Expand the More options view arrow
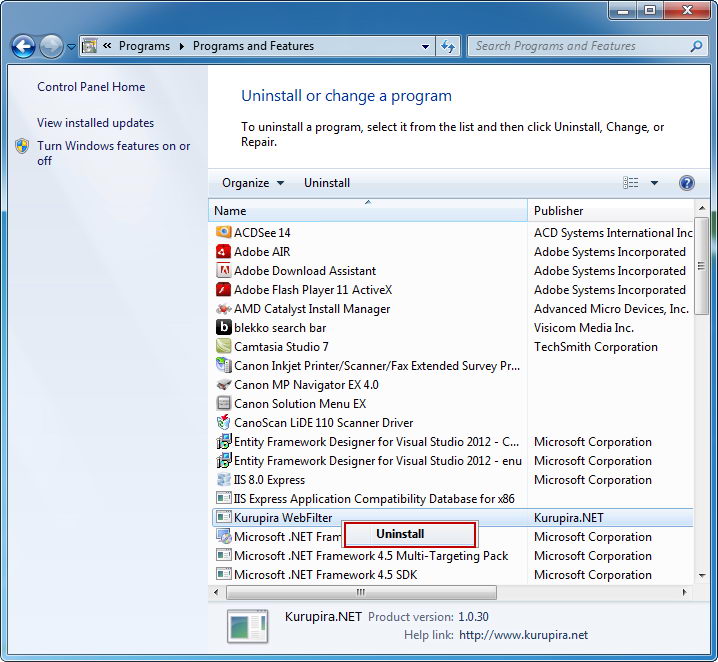Screen dimensions: 718x662 coord(654,183)
